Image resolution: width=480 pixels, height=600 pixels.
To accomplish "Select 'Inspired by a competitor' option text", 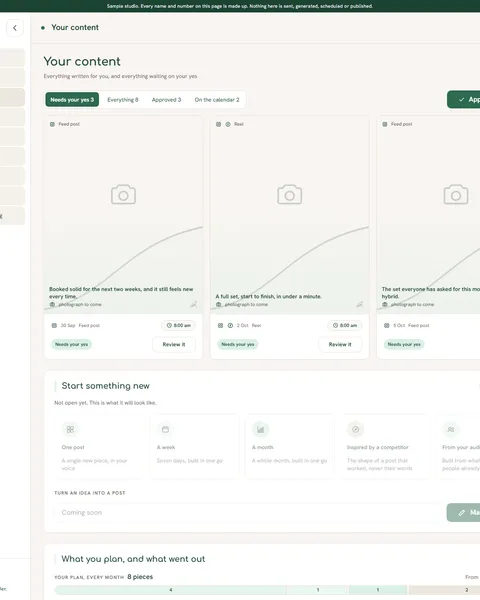I will pos(377,447).
